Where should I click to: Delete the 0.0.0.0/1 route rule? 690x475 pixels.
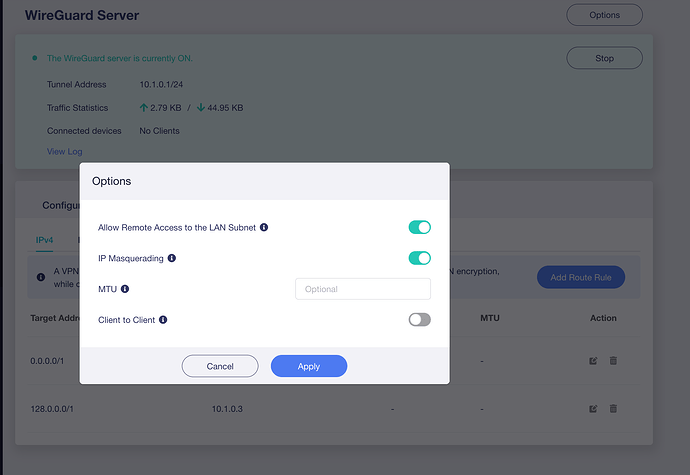click(x=613, y=360)
